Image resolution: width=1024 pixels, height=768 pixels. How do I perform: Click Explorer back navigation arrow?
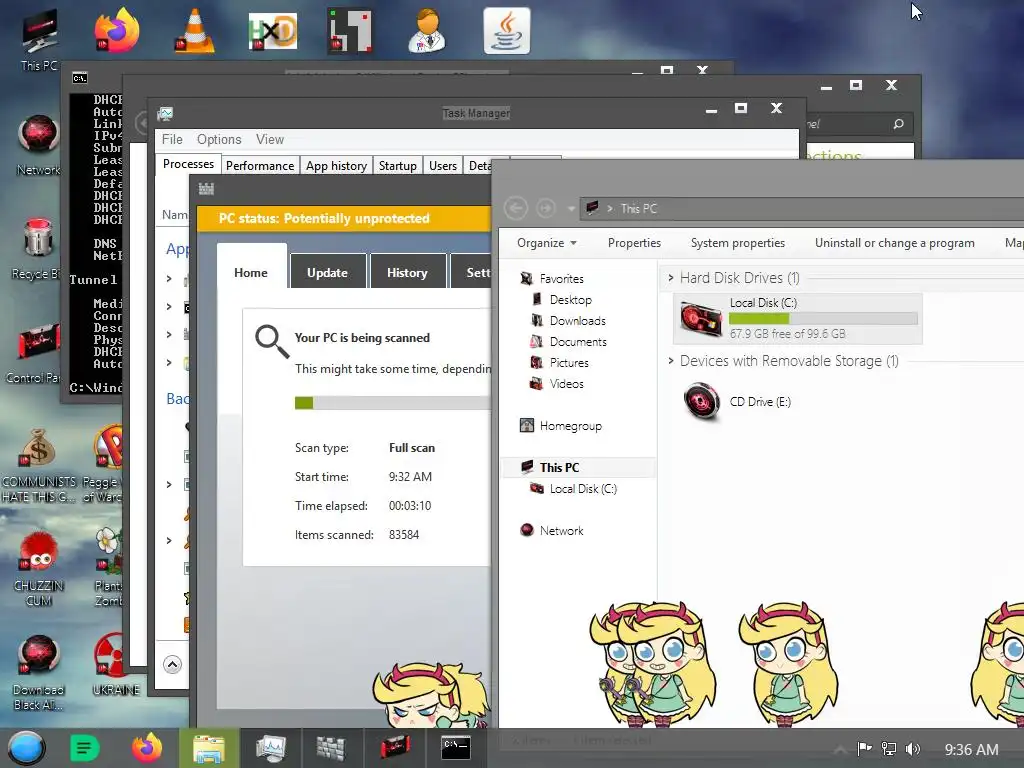(x=516, y=208)
